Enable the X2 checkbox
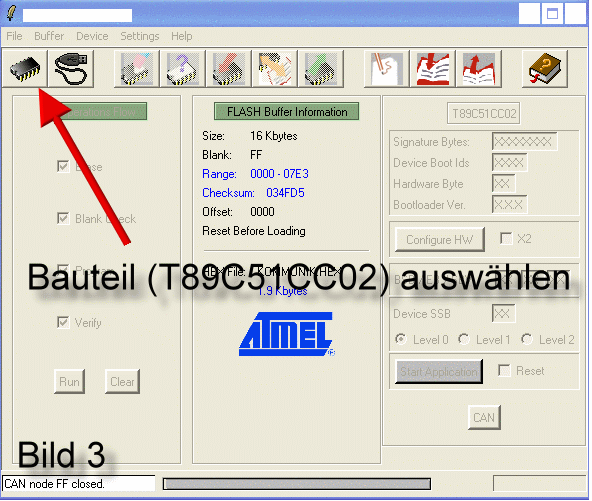592x501 pixels. tap(506, 238)
